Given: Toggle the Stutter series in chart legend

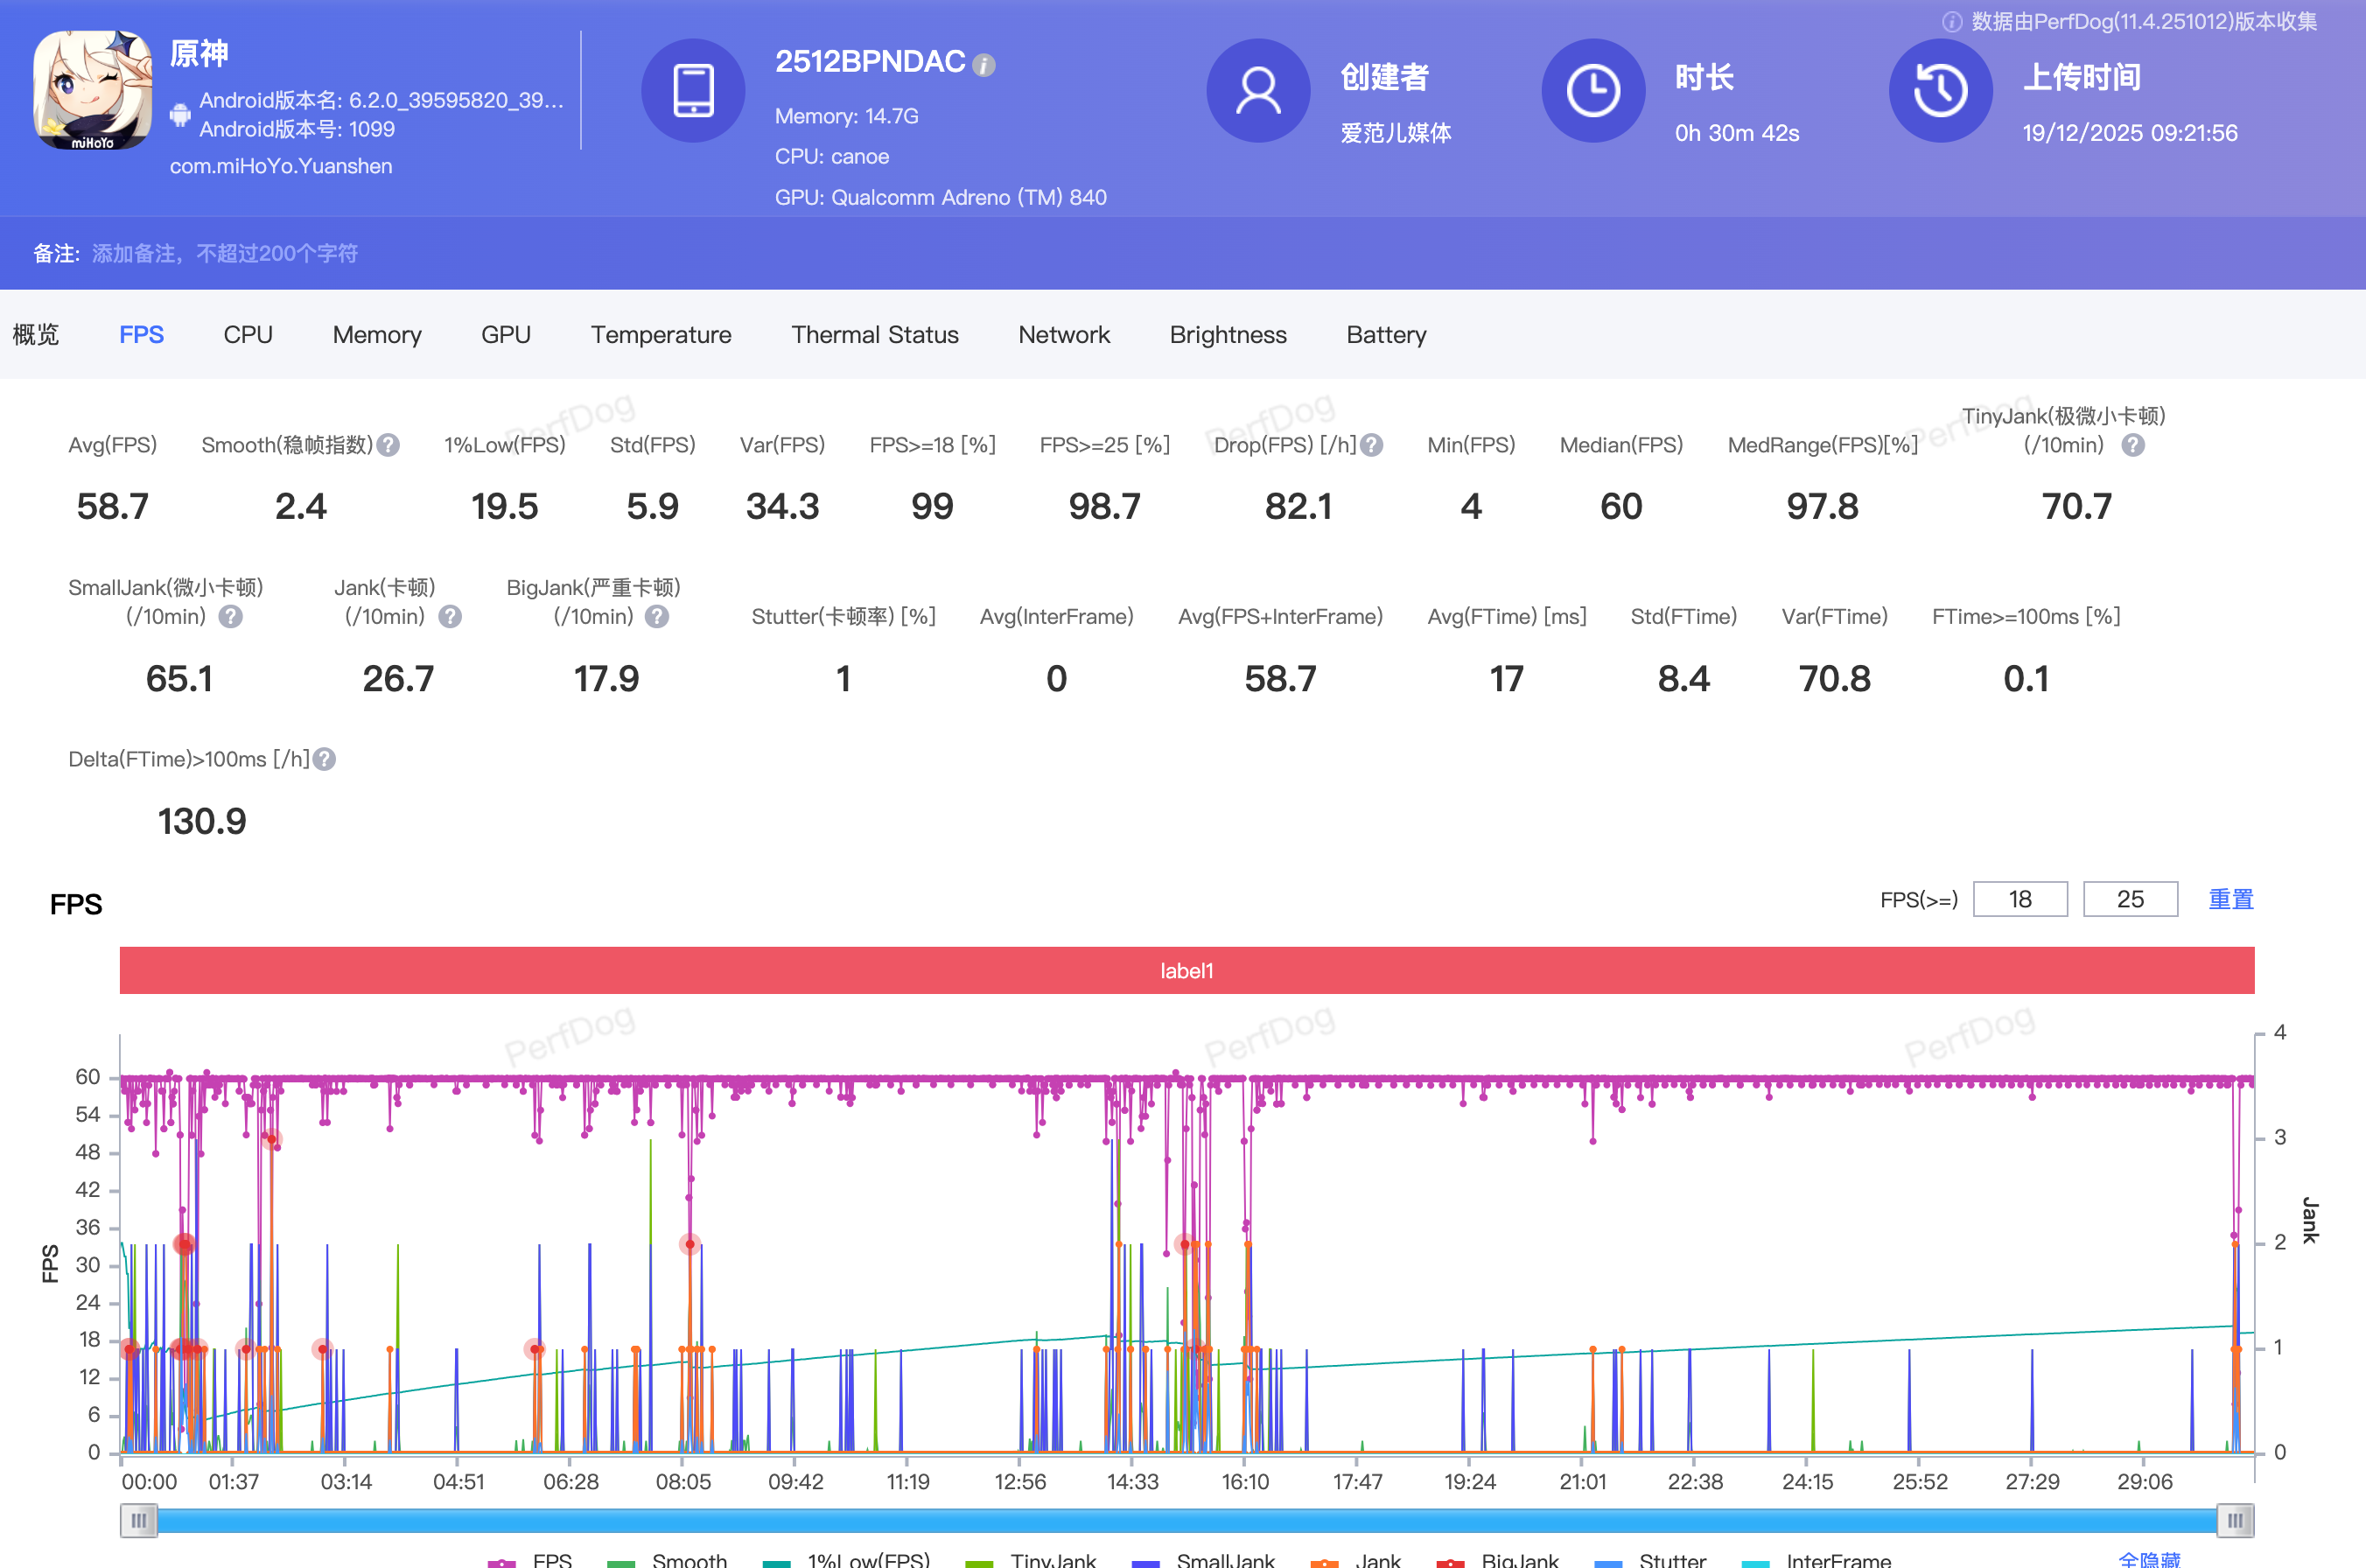Looking at the screenshot, I should [1671, 1559].
